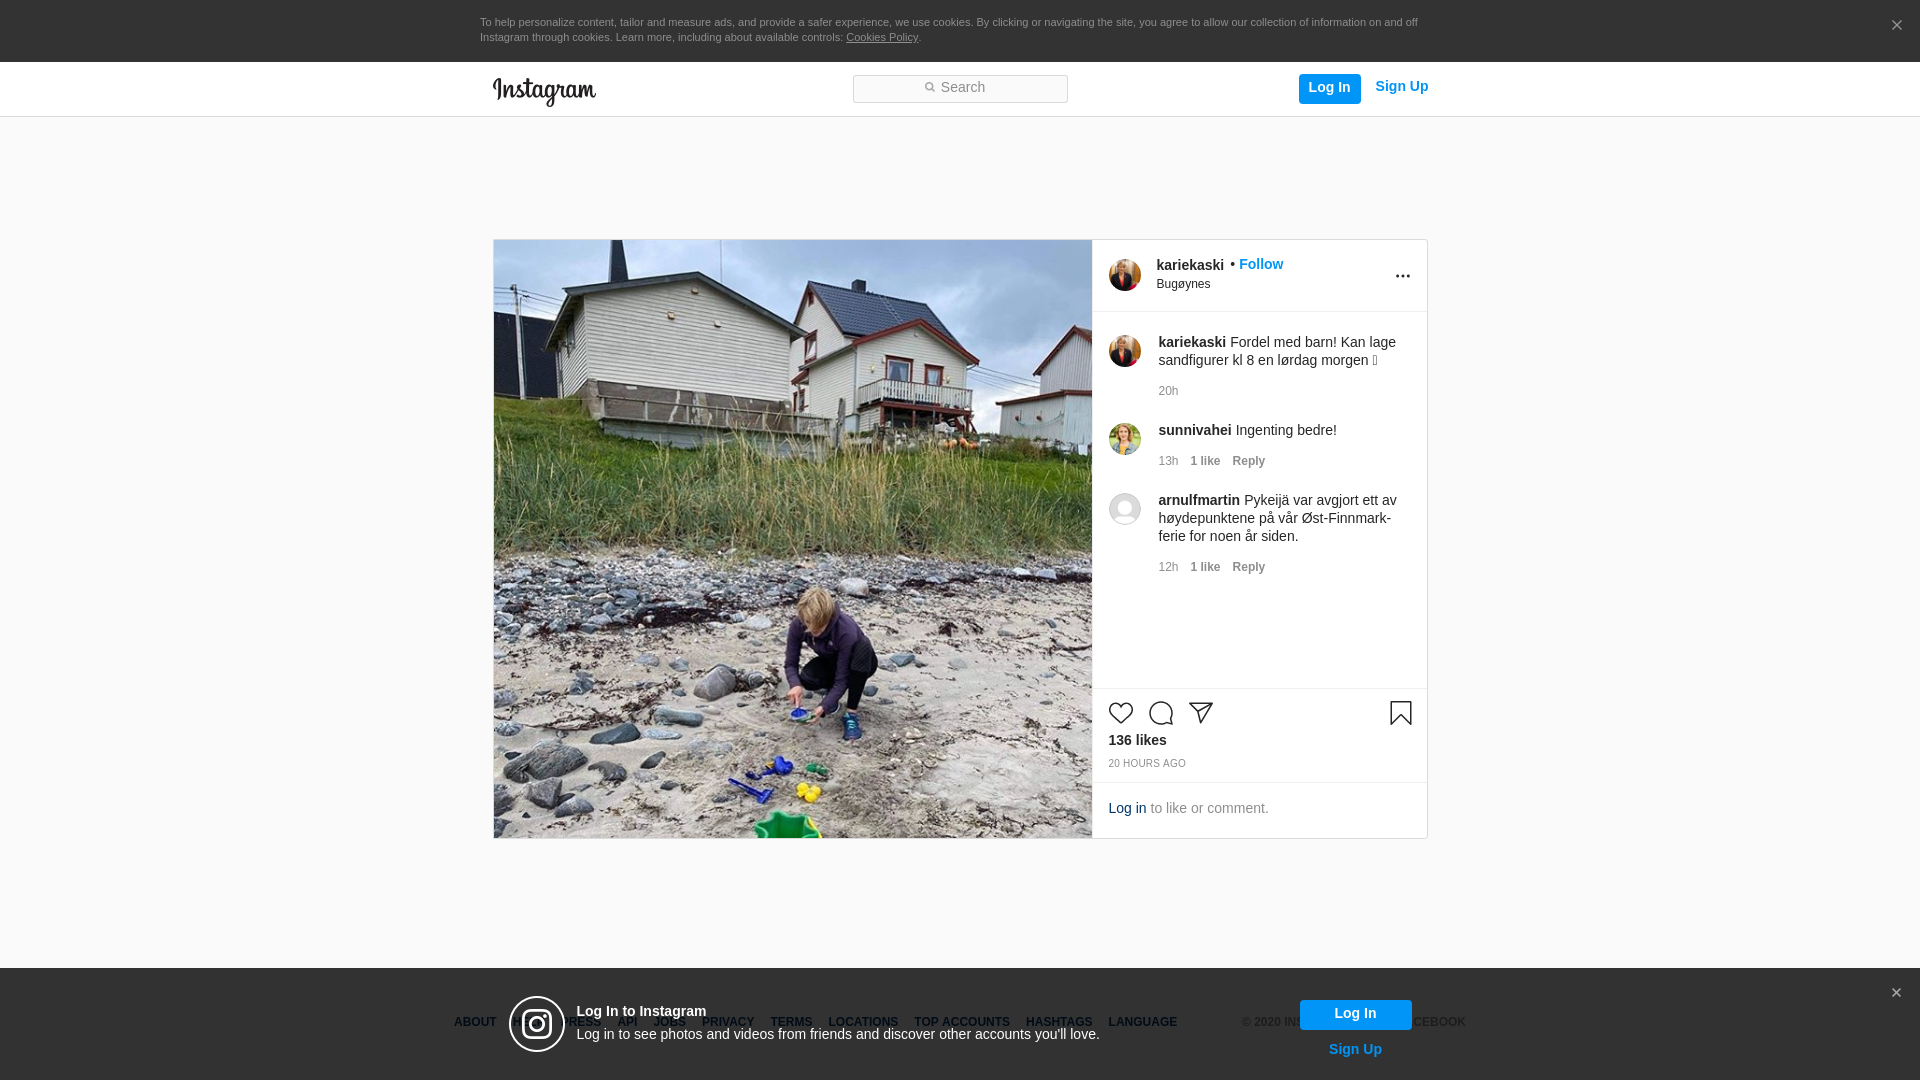Open the Bugøynes location link
This screenshot has height=1080, width=1920.
[1183, 284]
